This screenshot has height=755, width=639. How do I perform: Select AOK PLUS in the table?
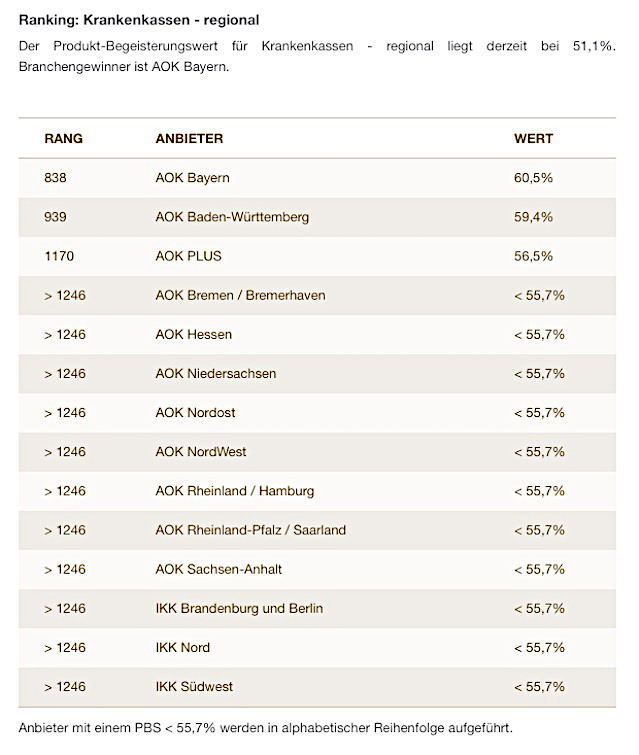pos(188,256)
